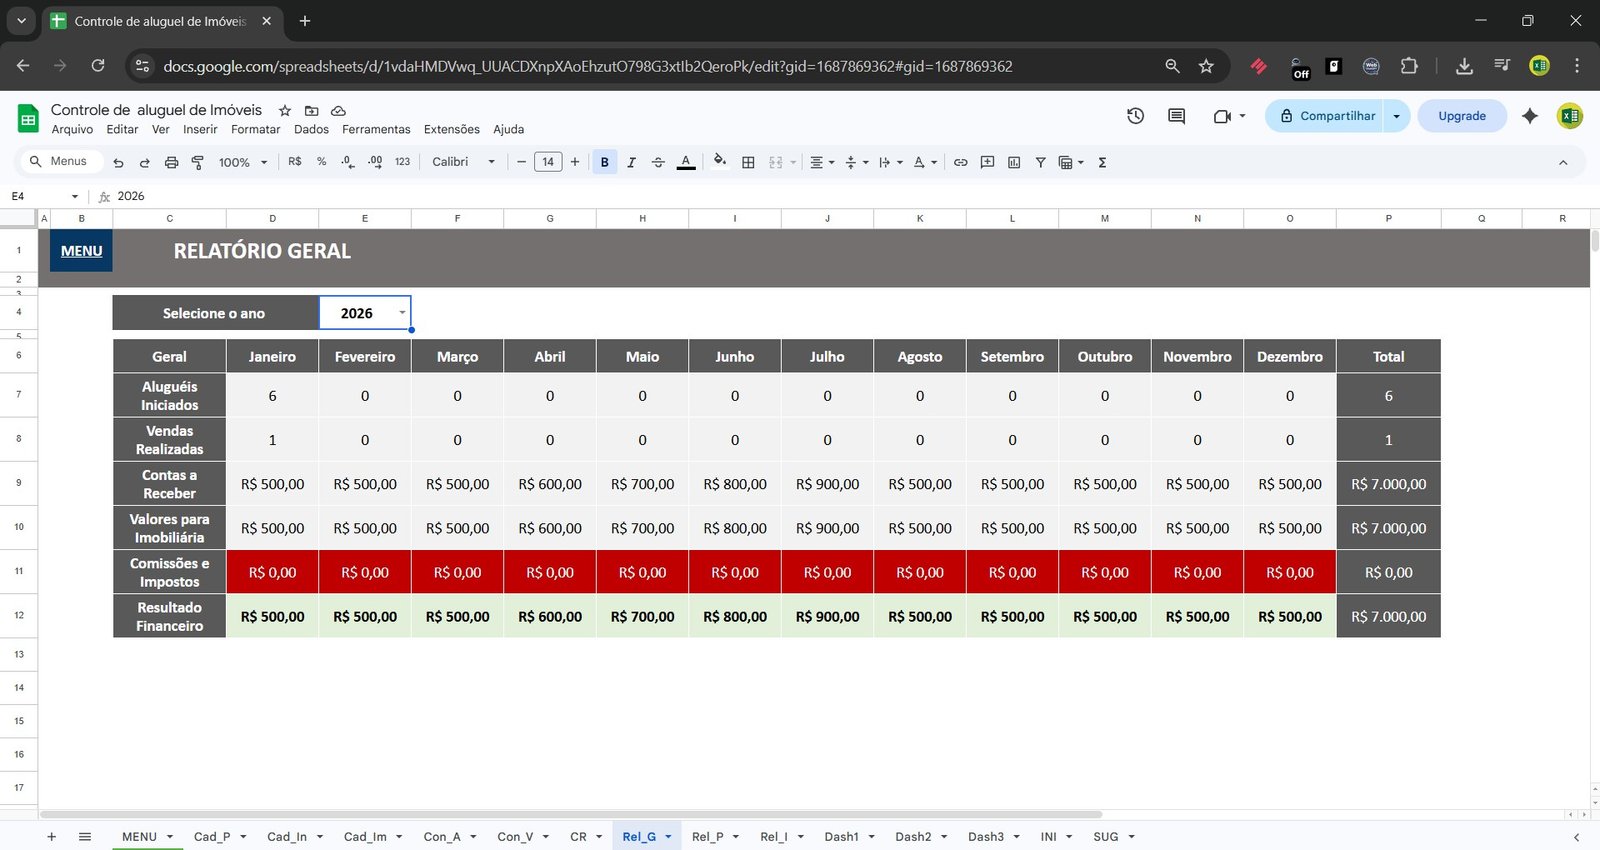Click the print icon in toolbar
Screen dimensions: 1600x850
[x=171, y=162]
